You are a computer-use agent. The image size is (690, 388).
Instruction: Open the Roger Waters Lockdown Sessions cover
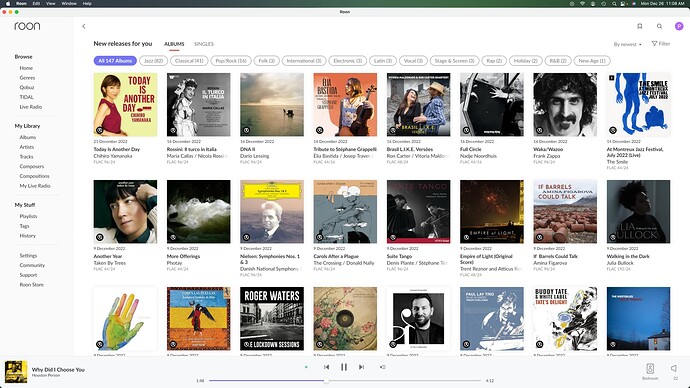tap(272, 318)
